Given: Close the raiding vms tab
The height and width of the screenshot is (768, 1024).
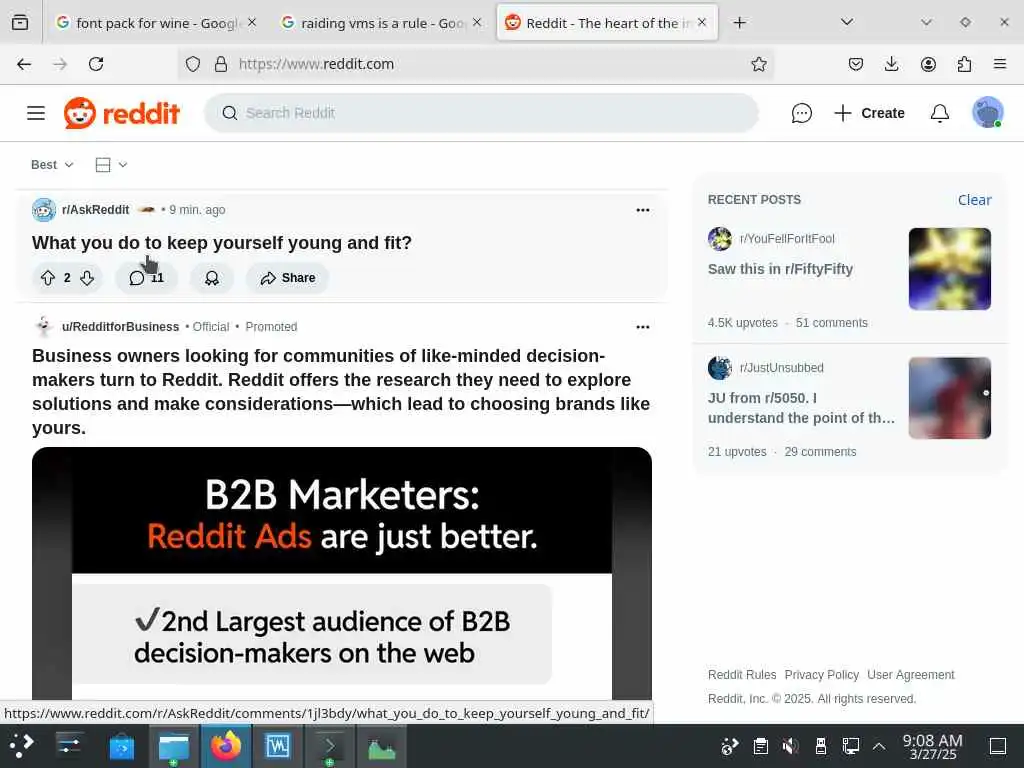Looking at the screenshot, I should point(477,23).
